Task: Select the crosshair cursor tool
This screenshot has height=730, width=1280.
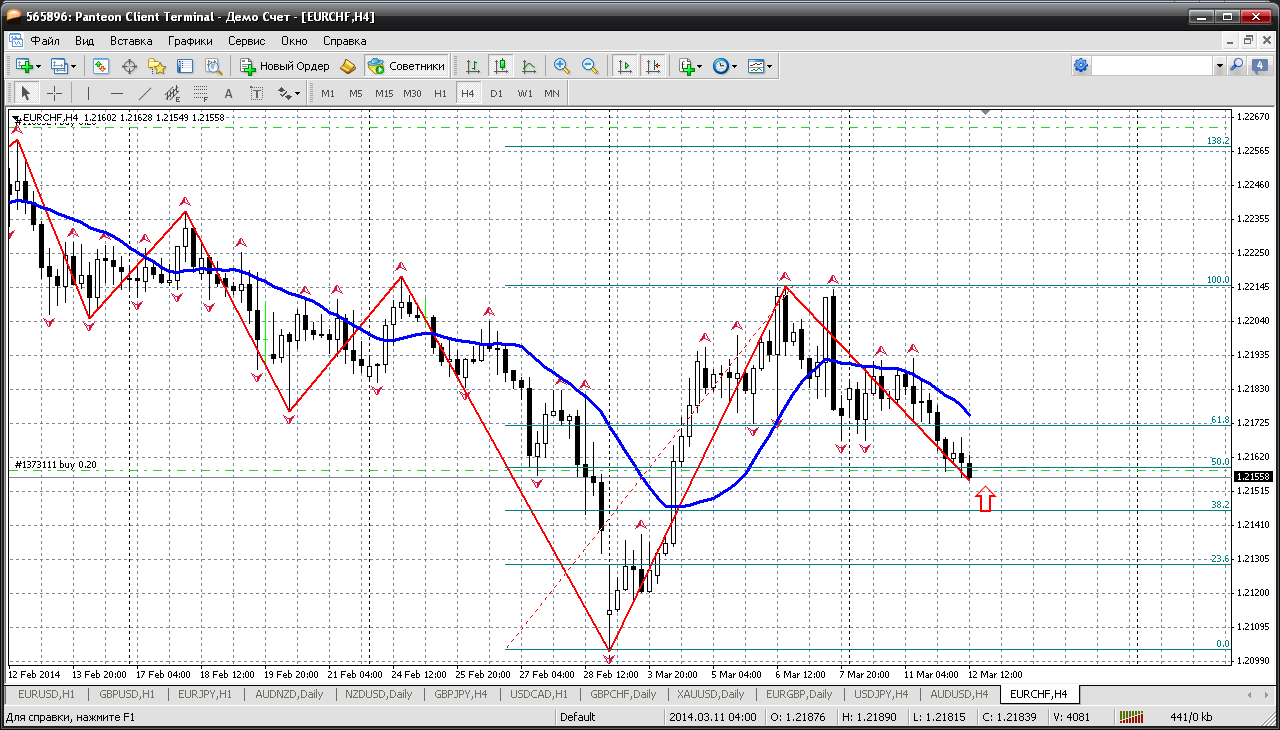Action: coord(54,93)
